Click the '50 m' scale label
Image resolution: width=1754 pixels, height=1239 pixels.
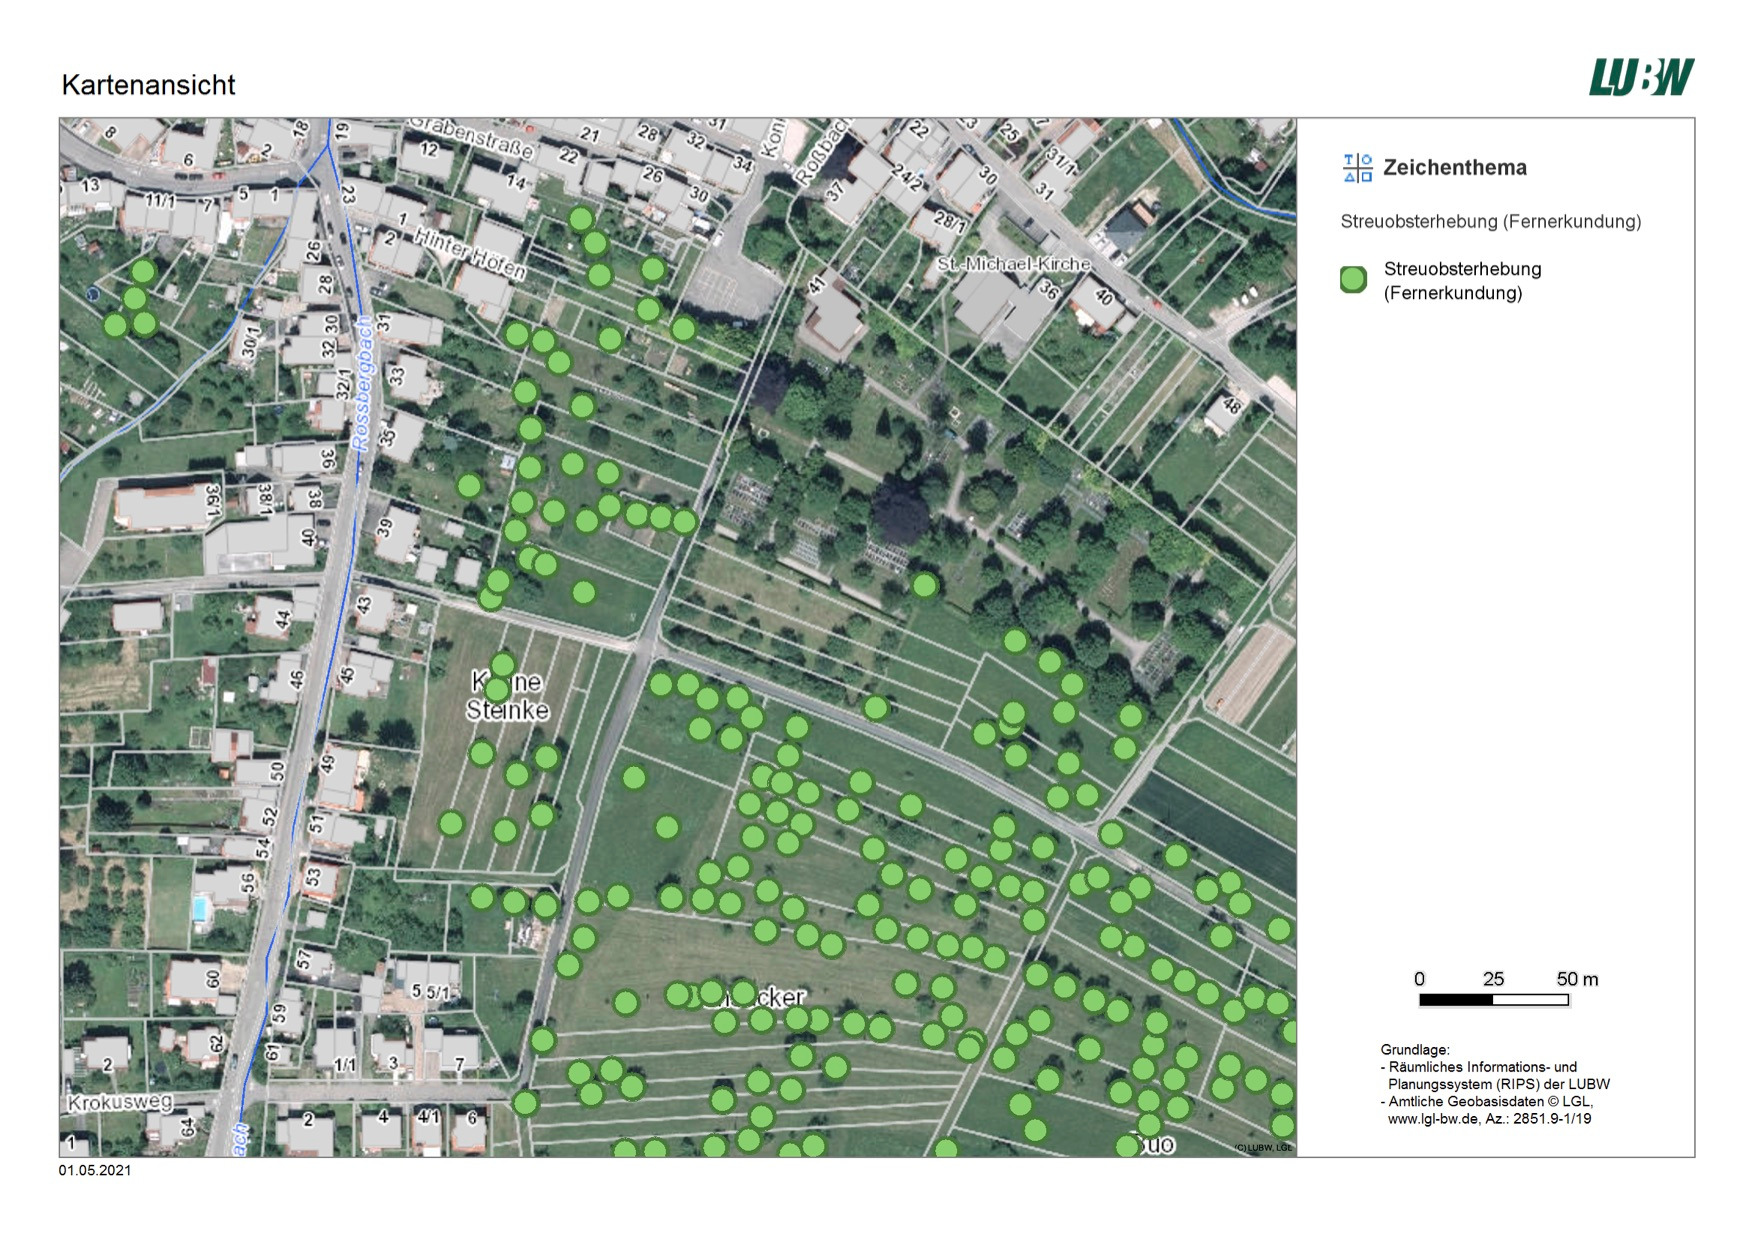[x=1577, y=979]
